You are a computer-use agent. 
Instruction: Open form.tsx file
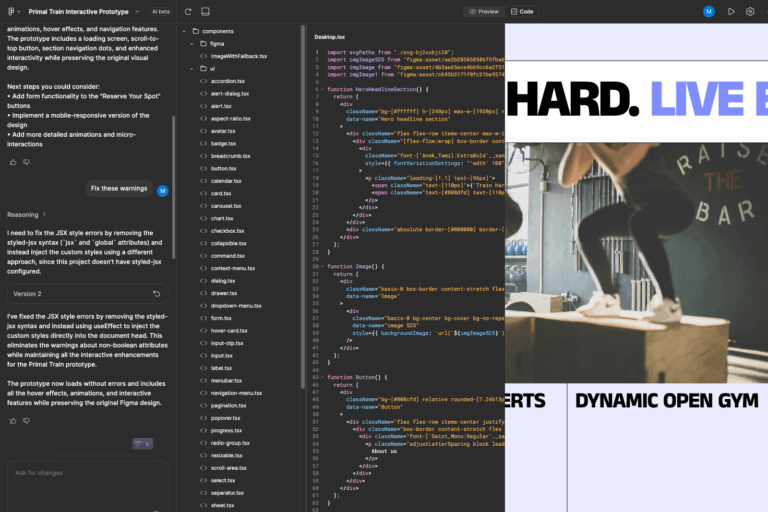coord(221,318)
